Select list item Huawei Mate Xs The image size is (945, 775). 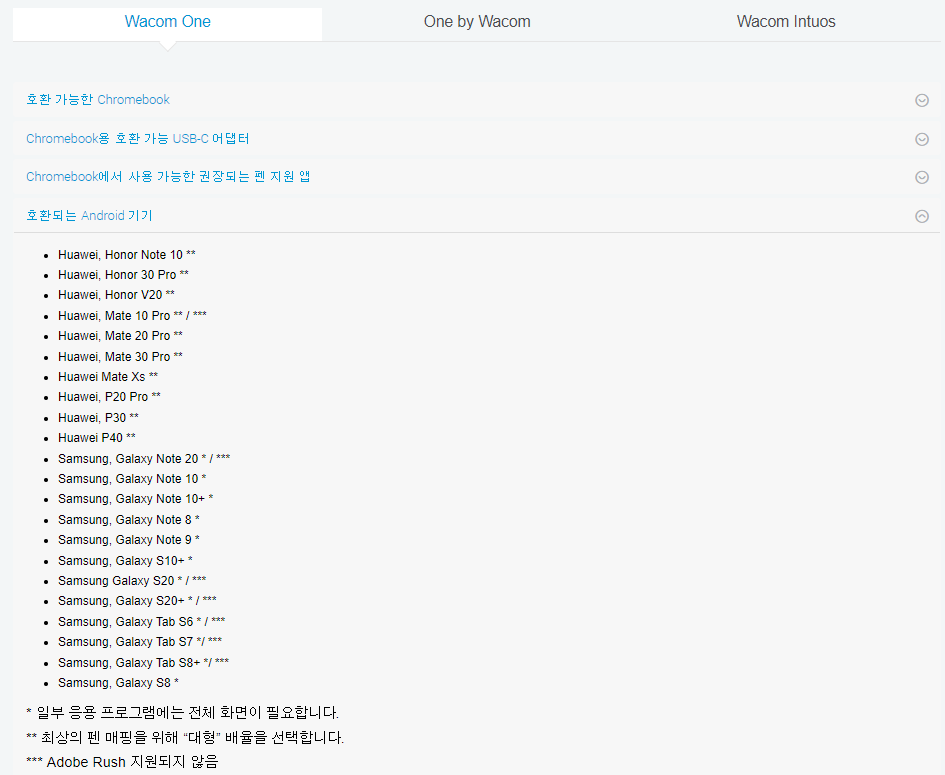(108, 377)
